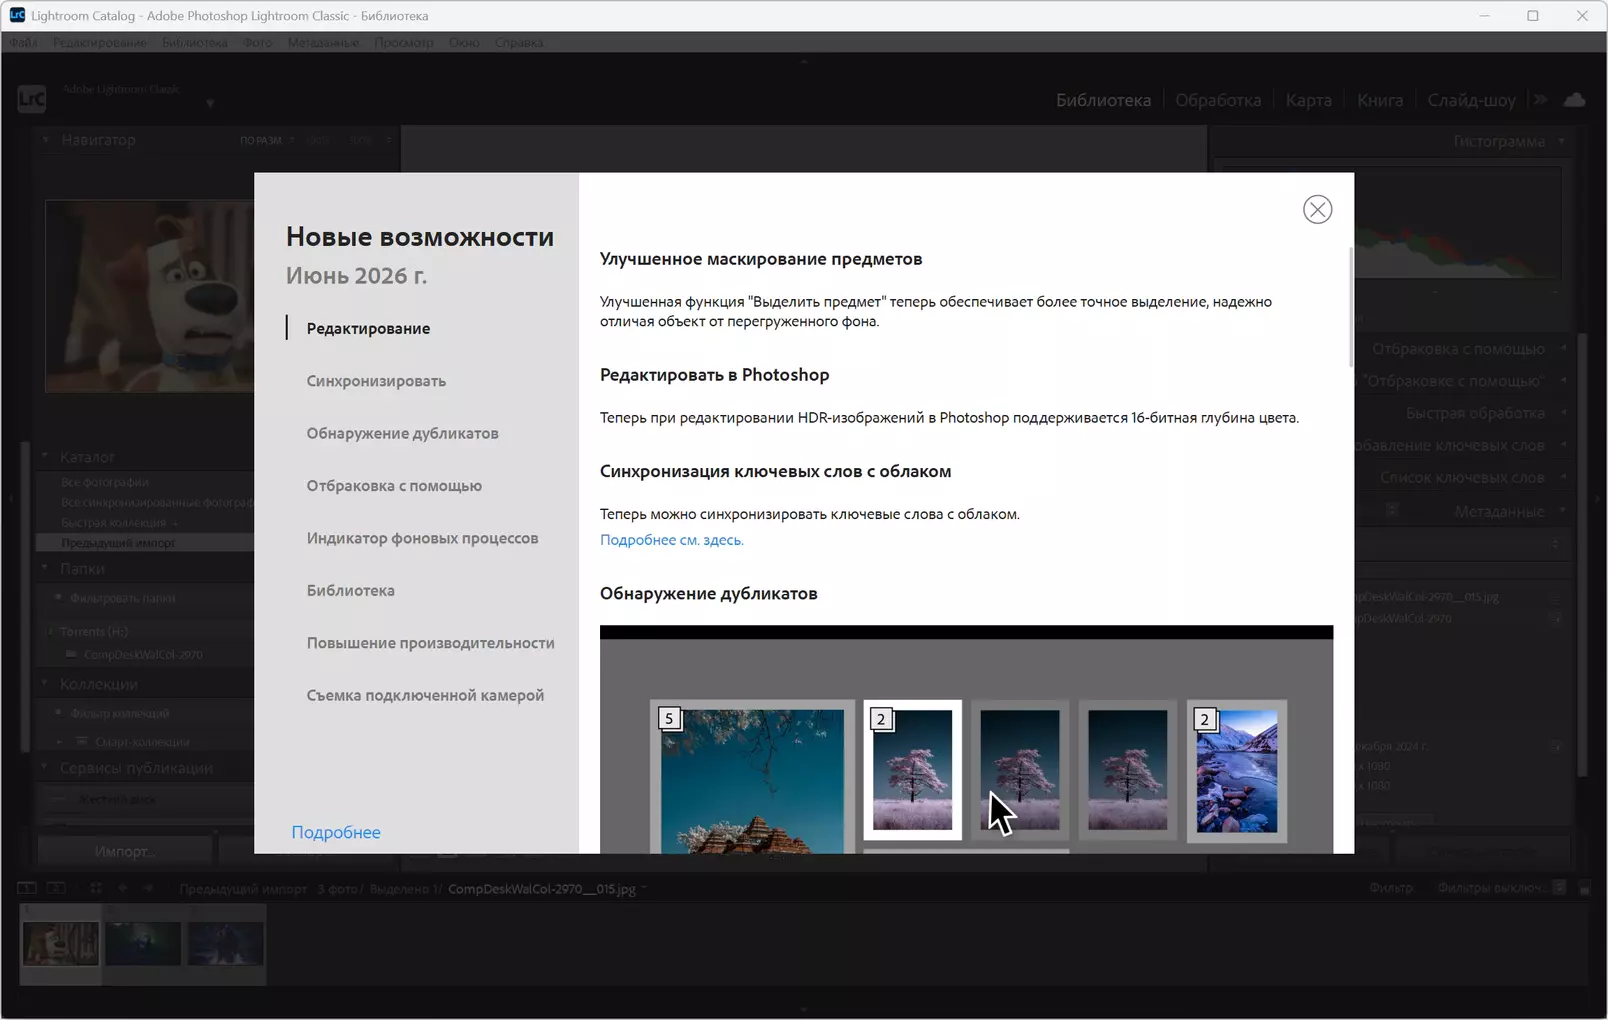Screen dimensions: 1608x1020
Task: Go back with filmstrip left arrow
Action: 123,888
